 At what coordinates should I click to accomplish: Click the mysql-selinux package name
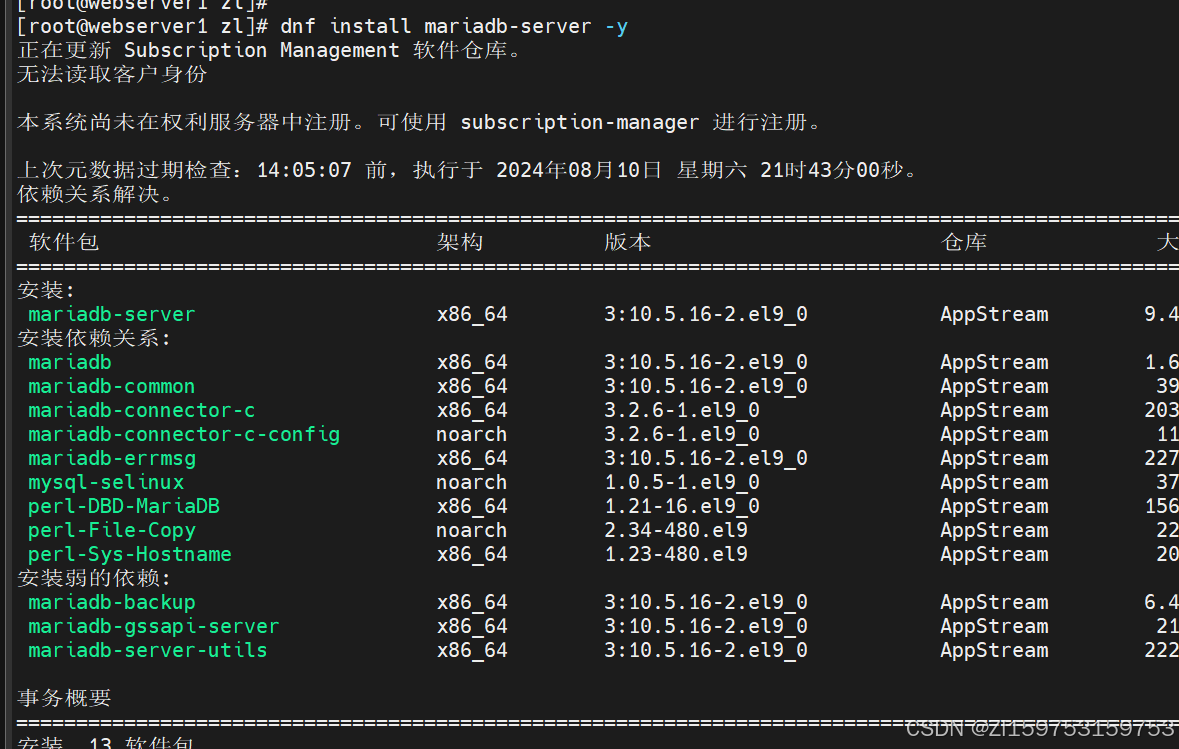pos(106,483)
